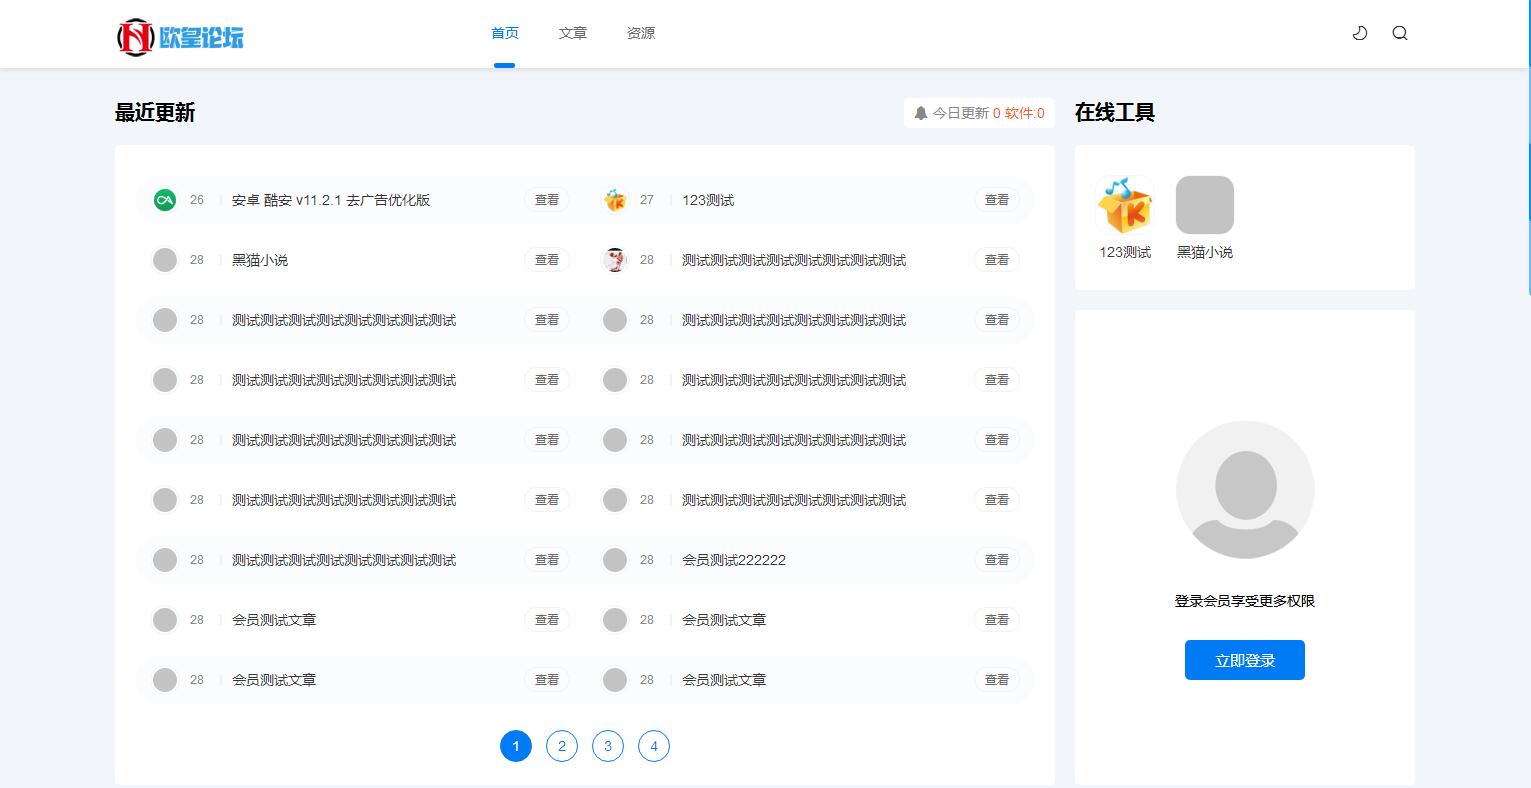Viewport: 1531px width, 788px height.
Task: Click the 123测试 icon in recent updates list
Action: coord(615,200)
